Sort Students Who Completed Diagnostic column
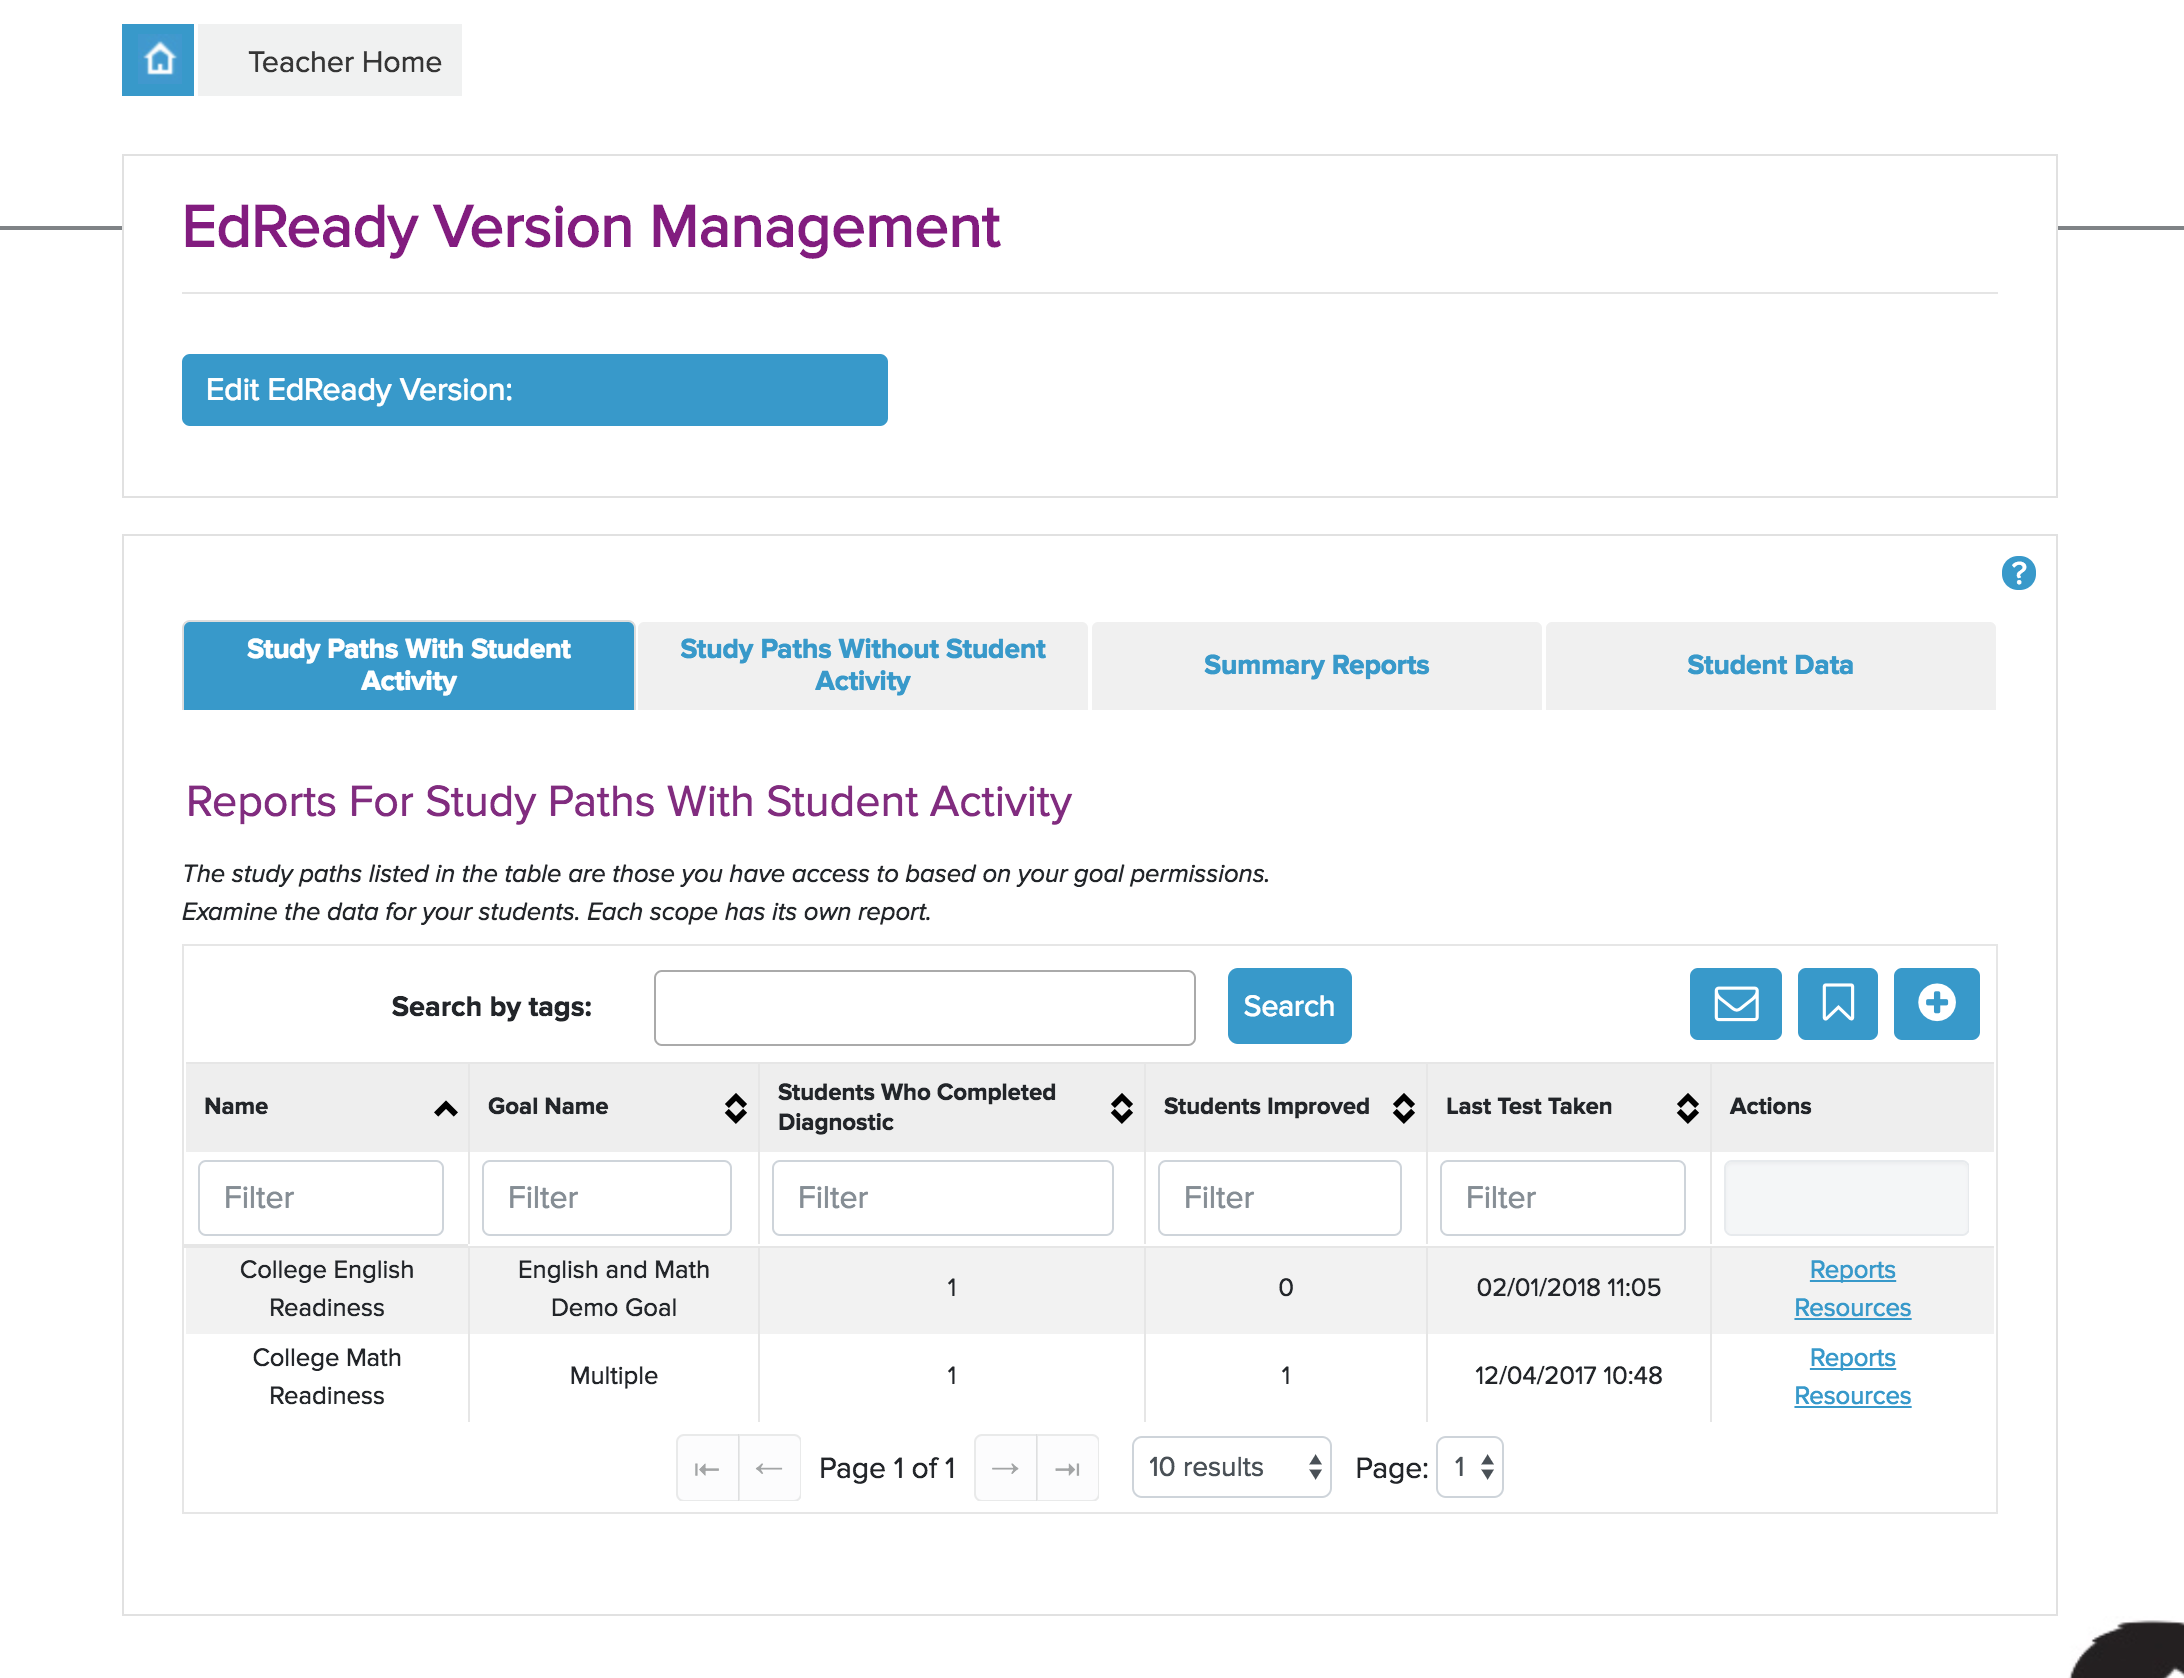The height and width of the screenshot is (1678, 2184). click(1122, 1108)
